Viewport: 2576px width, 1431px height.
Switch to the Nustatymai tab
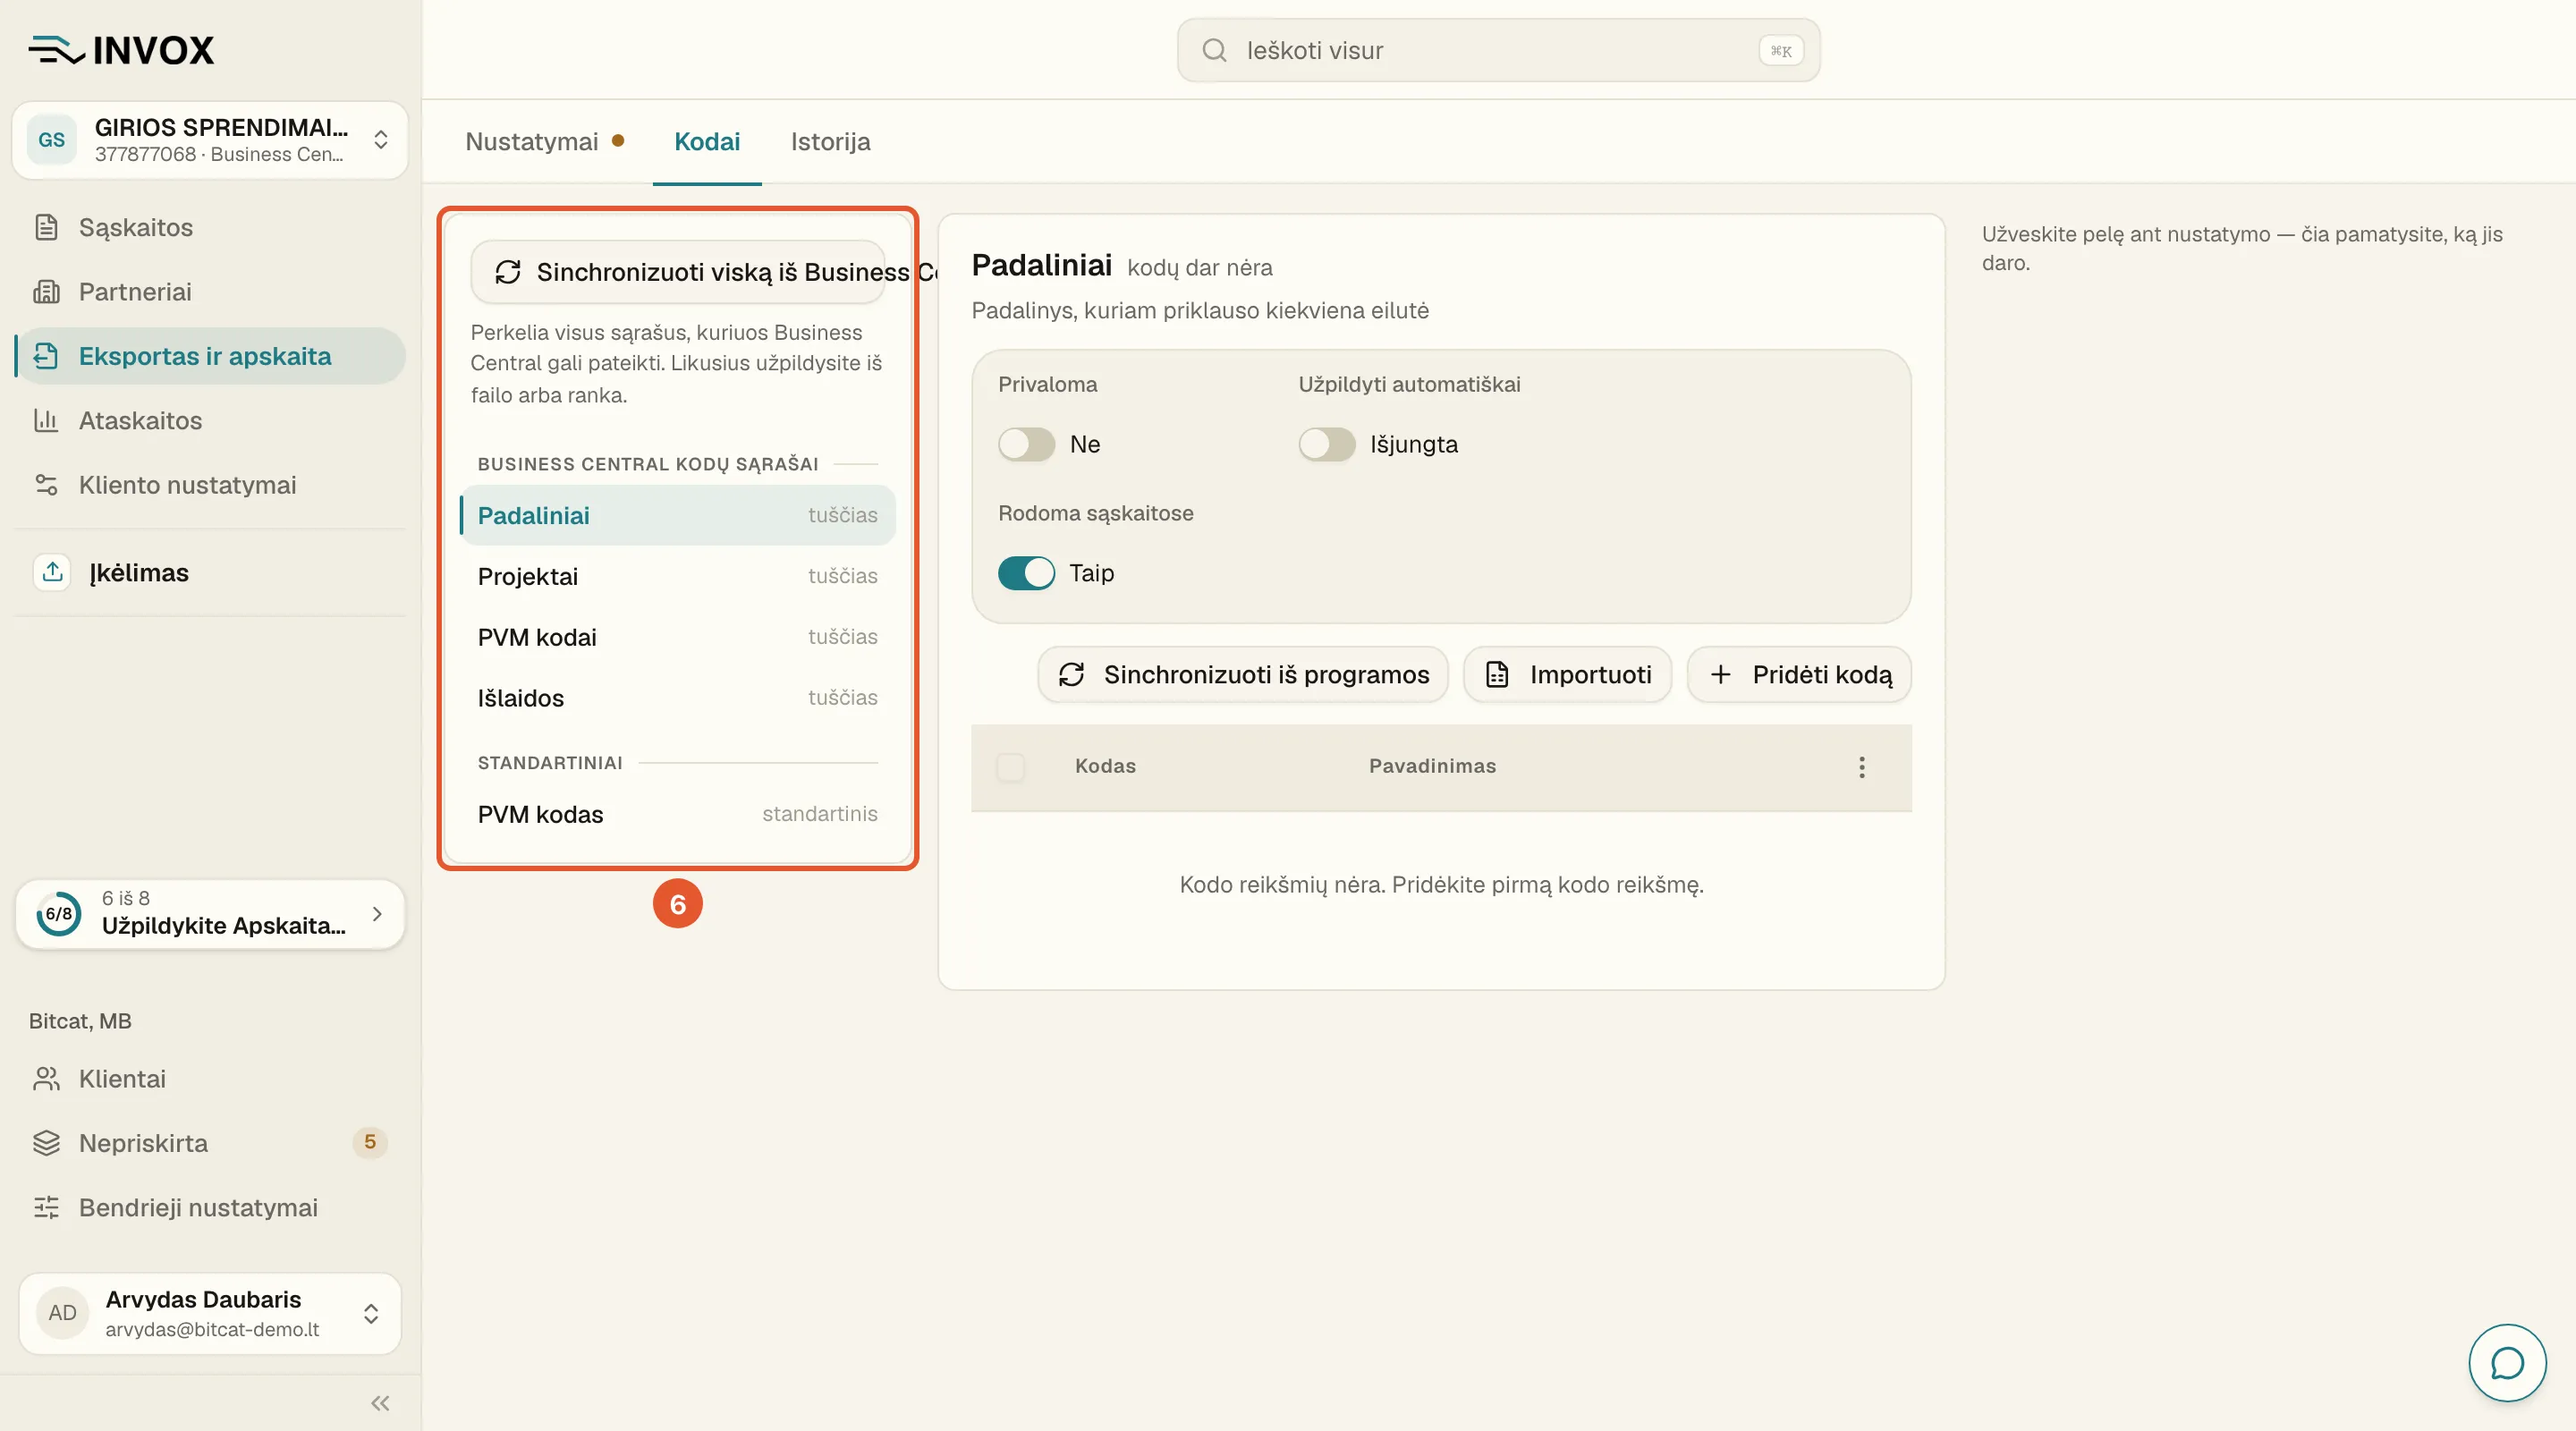pos(545,141)
